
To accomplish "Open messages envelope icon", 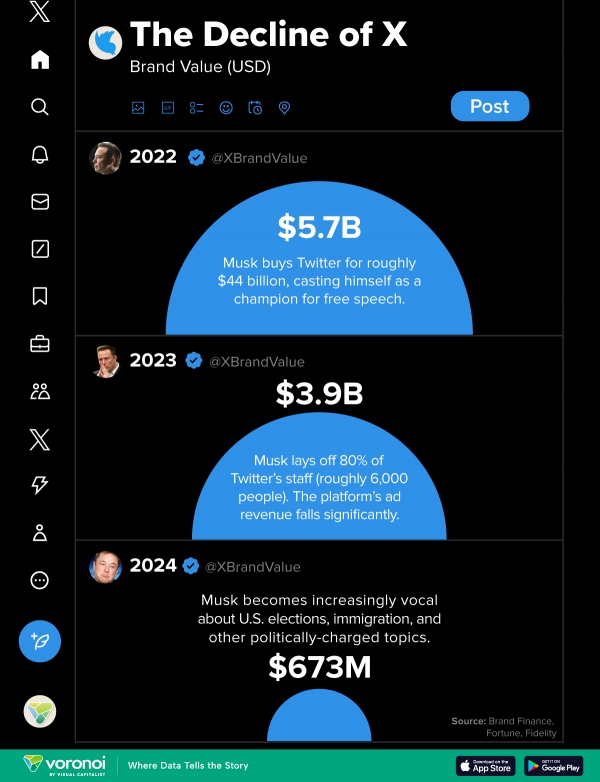I will click(x=40, y=201).
